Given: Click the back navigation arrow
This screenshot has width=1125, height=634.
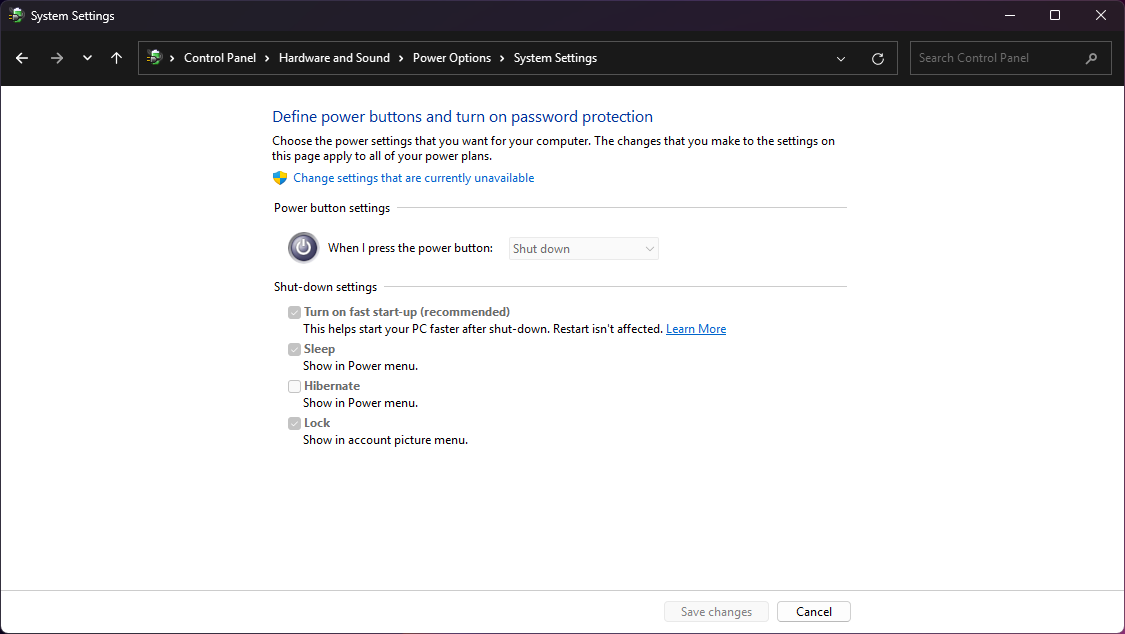Looking at the screenshot, I should tap(21, 58).
